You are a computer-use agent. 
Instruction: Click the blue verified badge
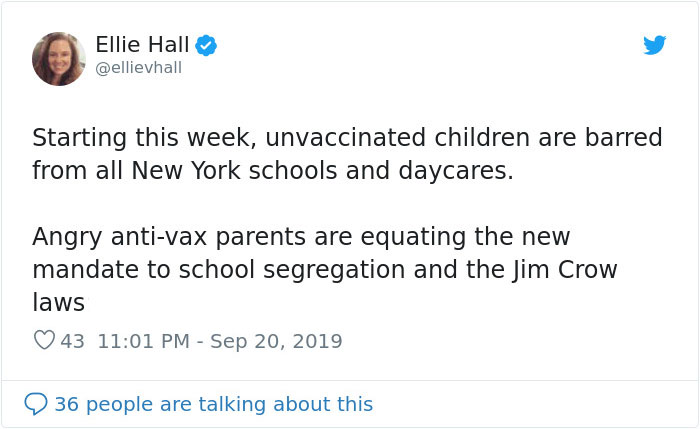[207, 45]
